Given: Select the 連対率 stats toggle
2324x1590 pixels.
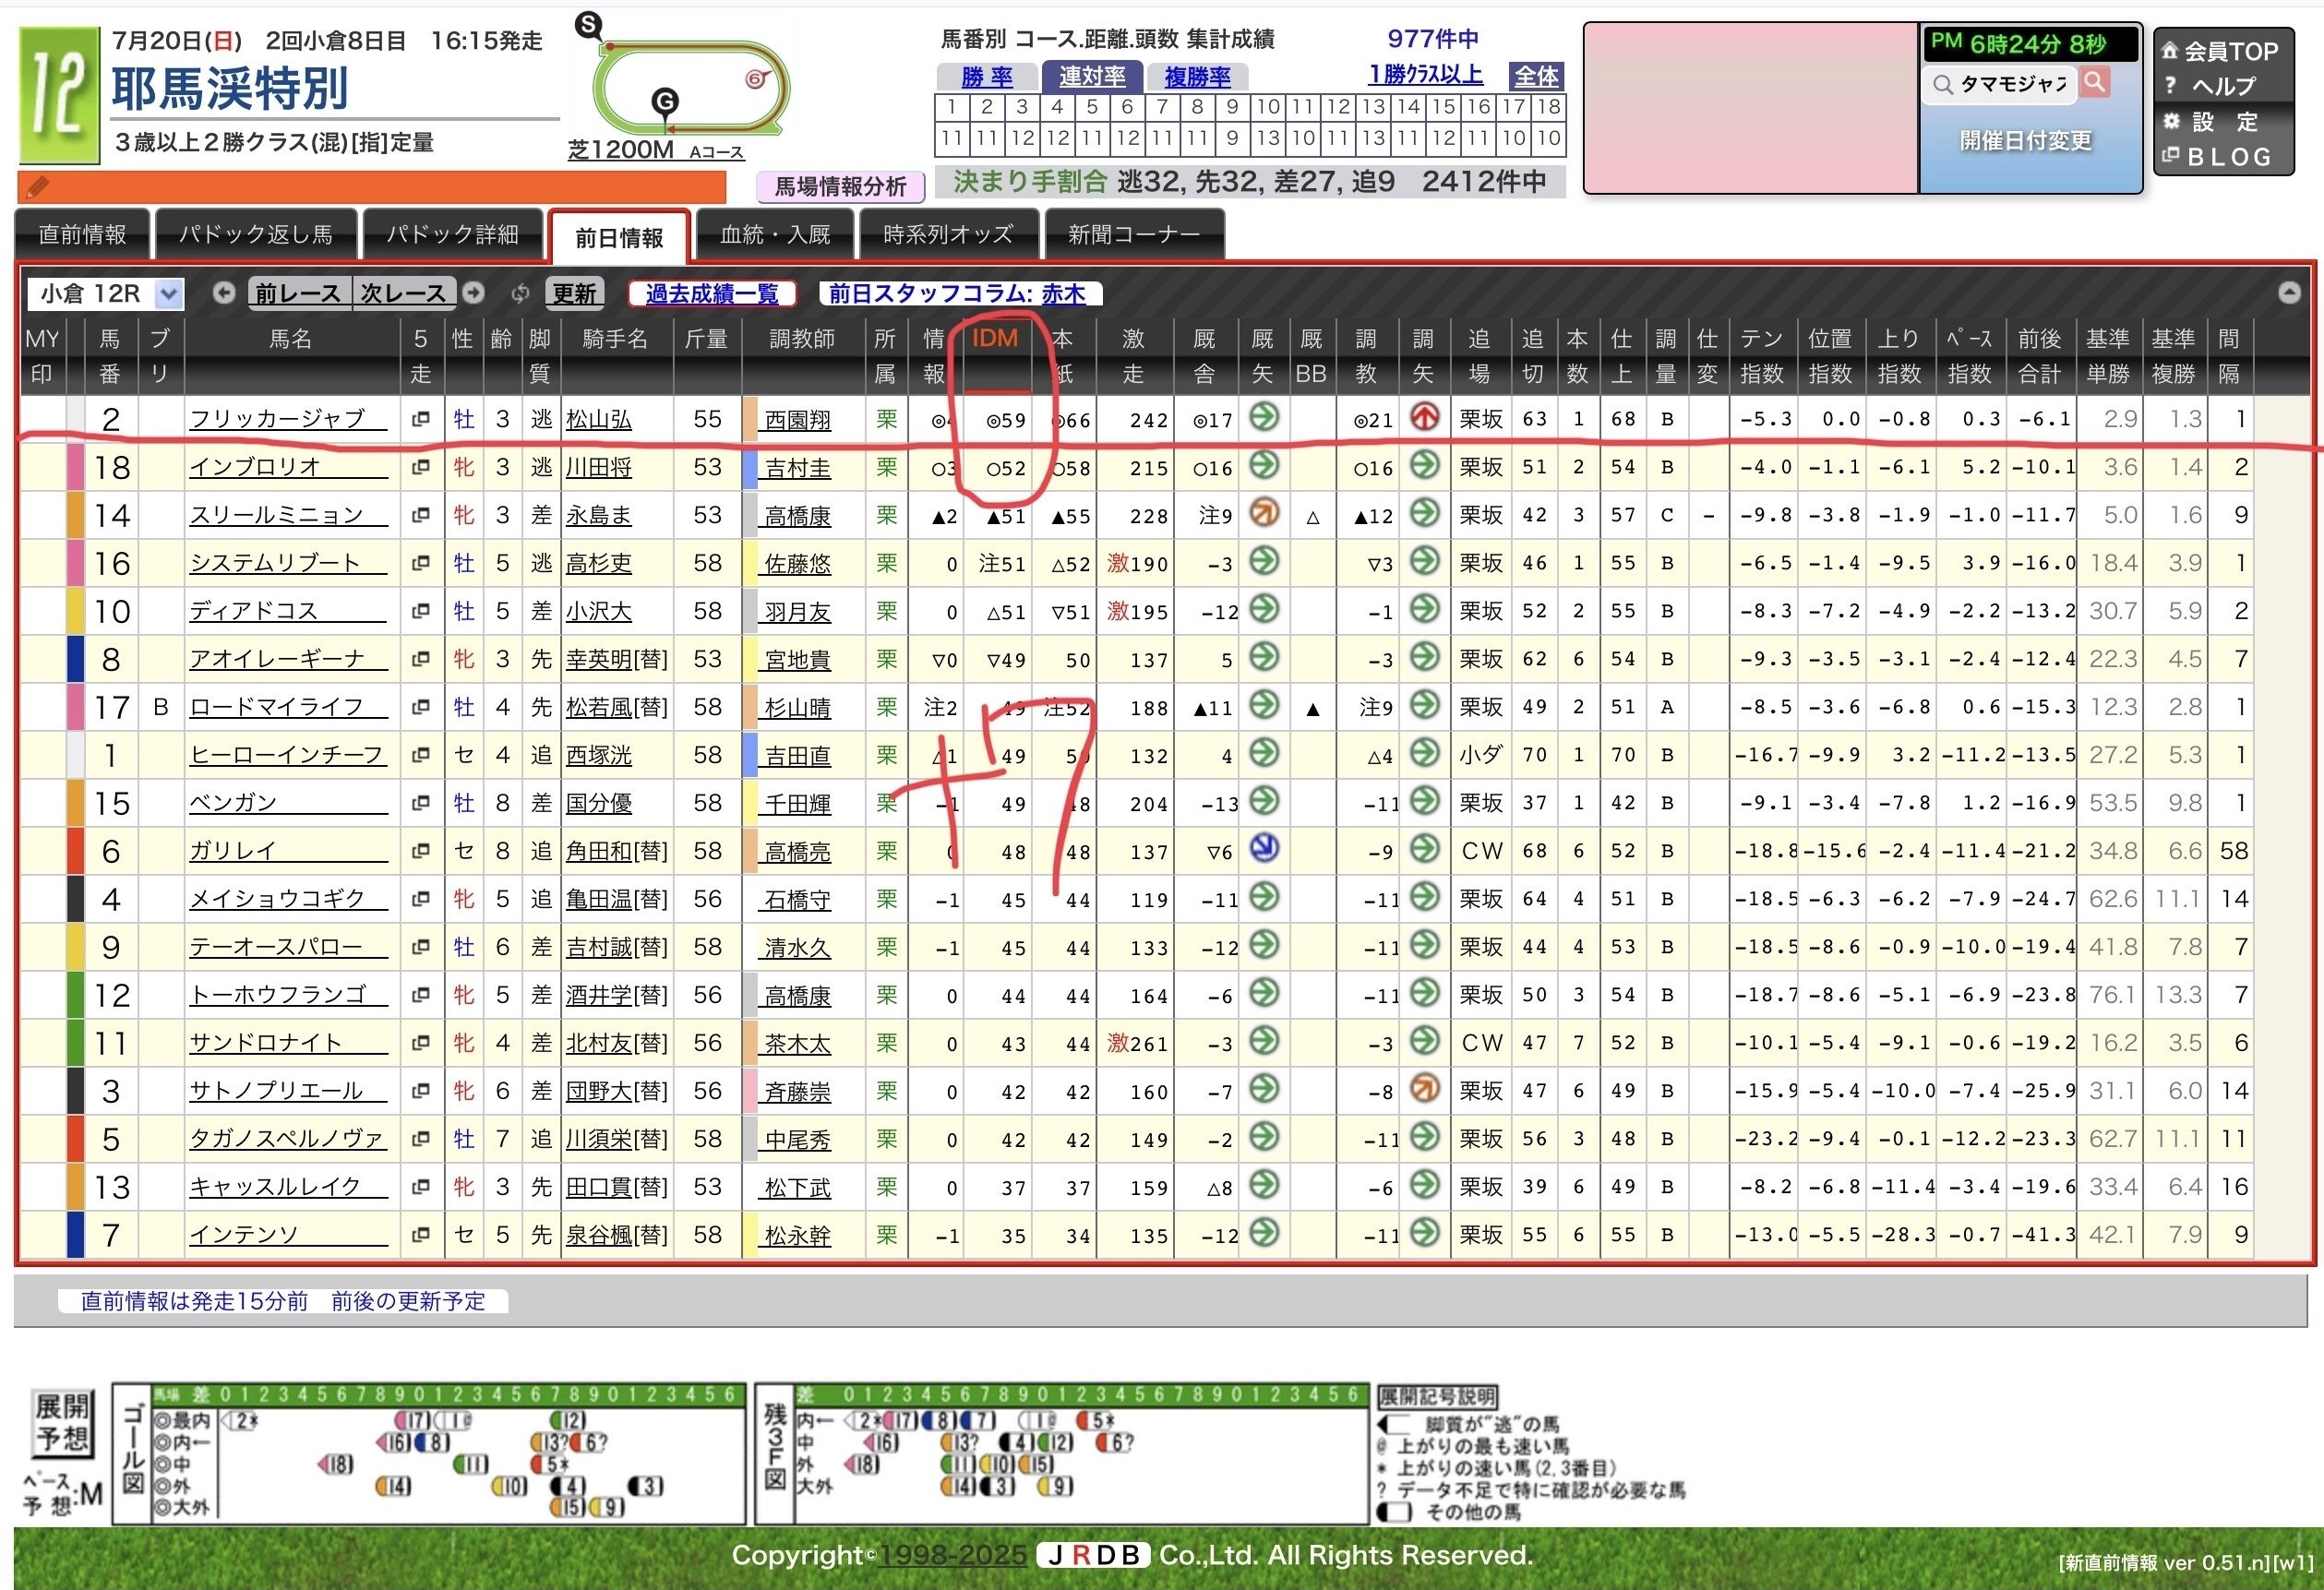Looking at the screenshot, I should [1092, 76].
